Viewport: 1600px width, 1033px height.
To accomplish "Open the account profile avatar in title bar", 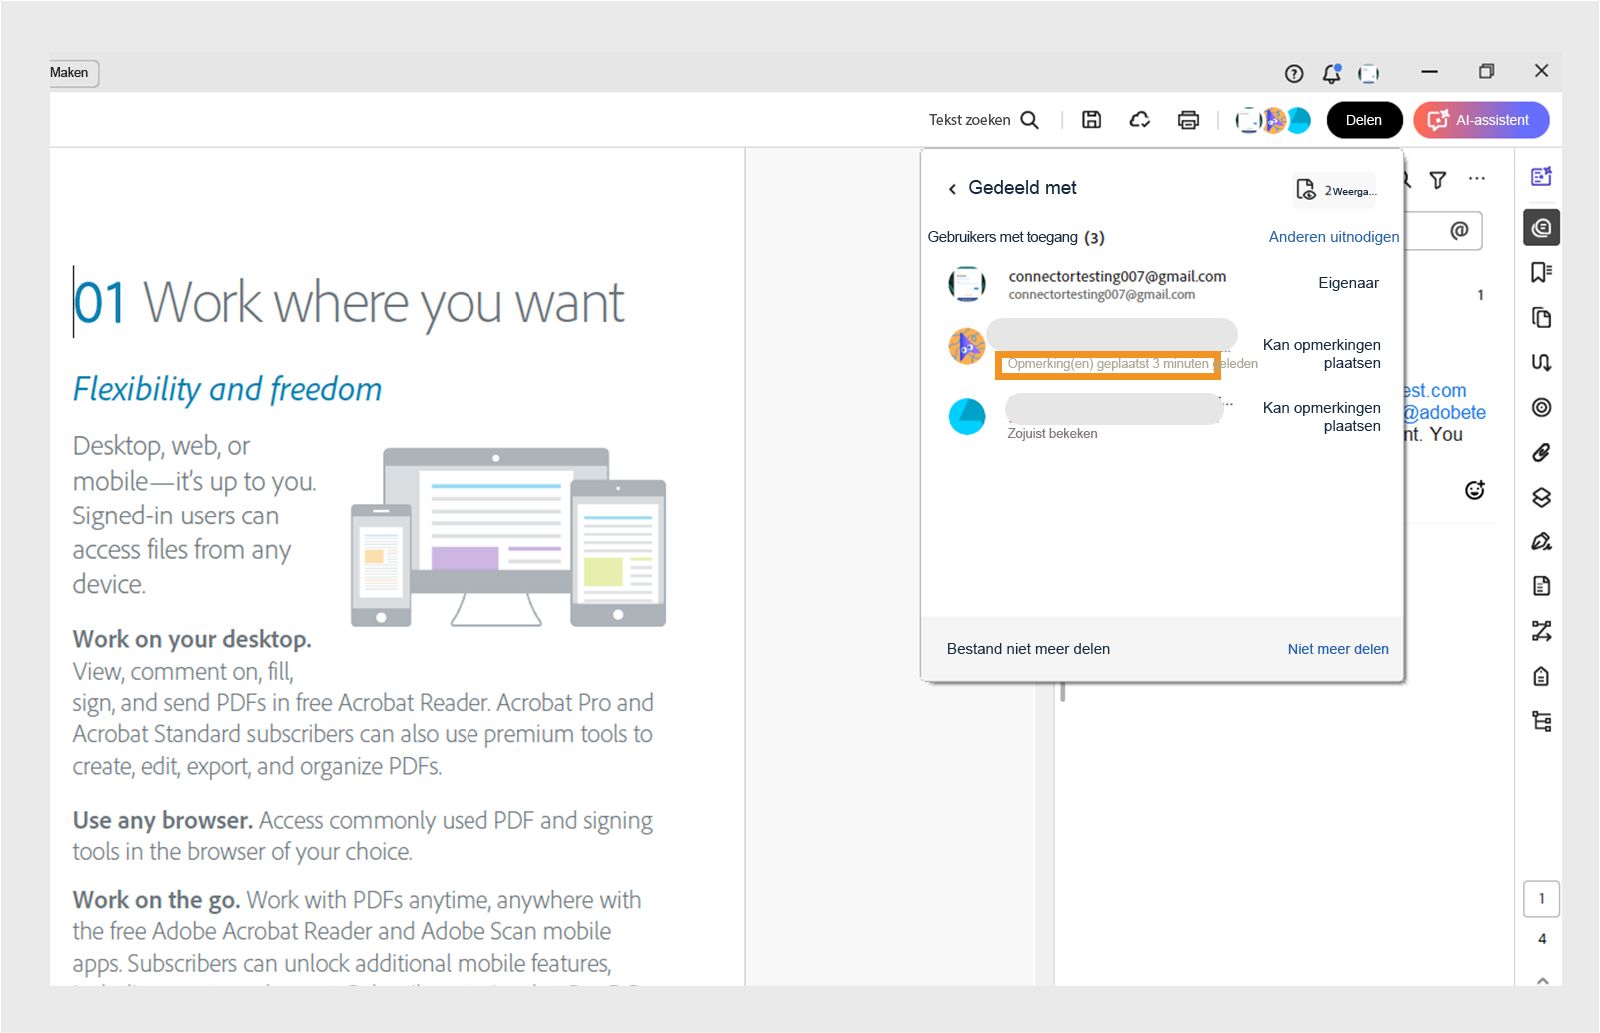I will coord(1369,73).
